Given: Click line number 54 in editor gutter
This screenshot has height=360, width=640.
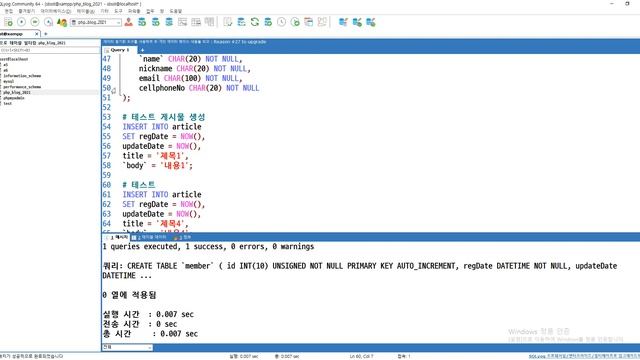Looking at the screenshot, I should [107, 127].
